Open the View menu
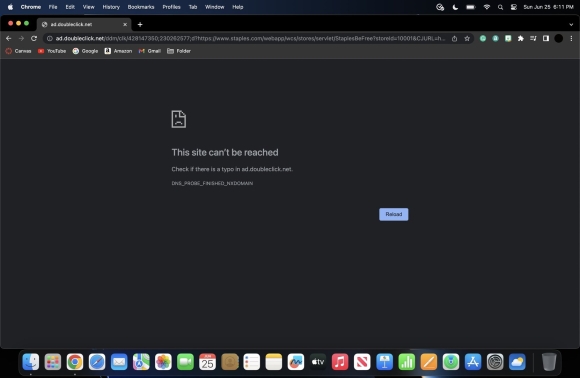The height and width of the screenshot is (378, 580). click(x=88, y=7)
